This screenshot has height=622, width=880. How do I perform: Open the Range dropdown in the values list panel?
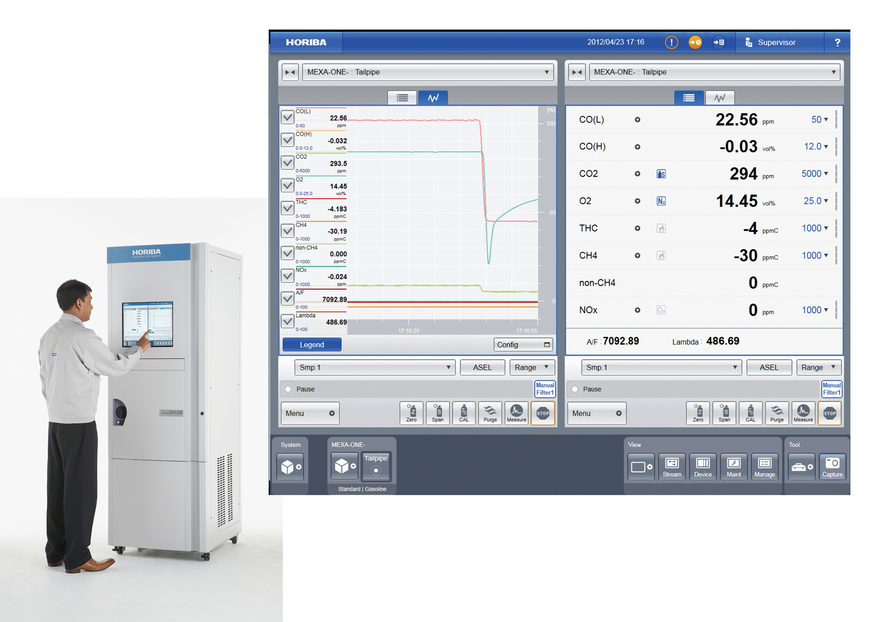pos(819,368)
